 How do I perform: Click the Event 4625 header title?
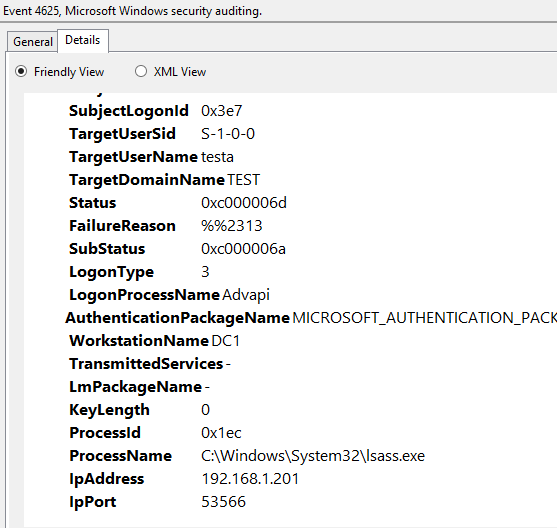[133, 11]
